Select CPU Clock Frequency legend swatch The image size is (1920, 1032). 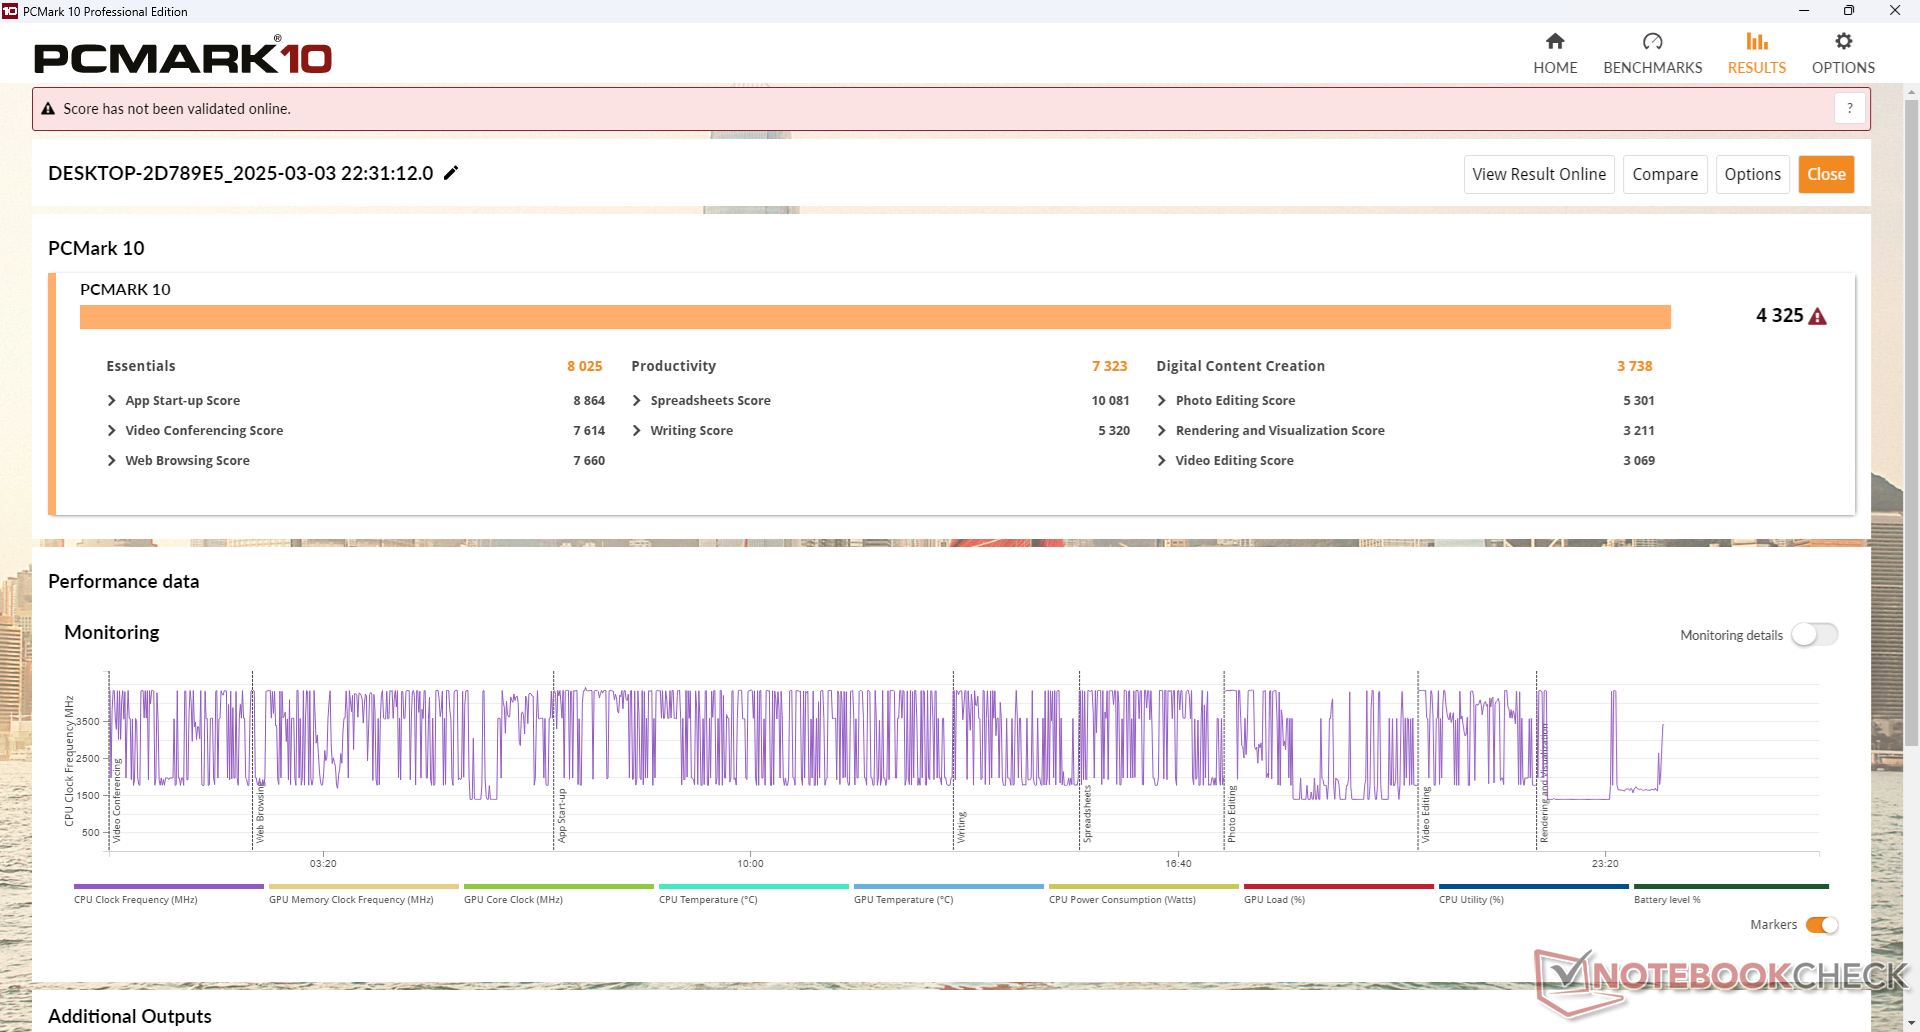click(168, 886)
